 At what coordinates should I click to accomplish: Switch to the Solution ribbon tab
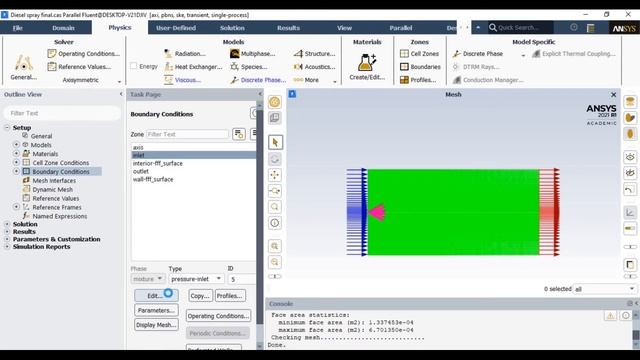tap(232, 28)
